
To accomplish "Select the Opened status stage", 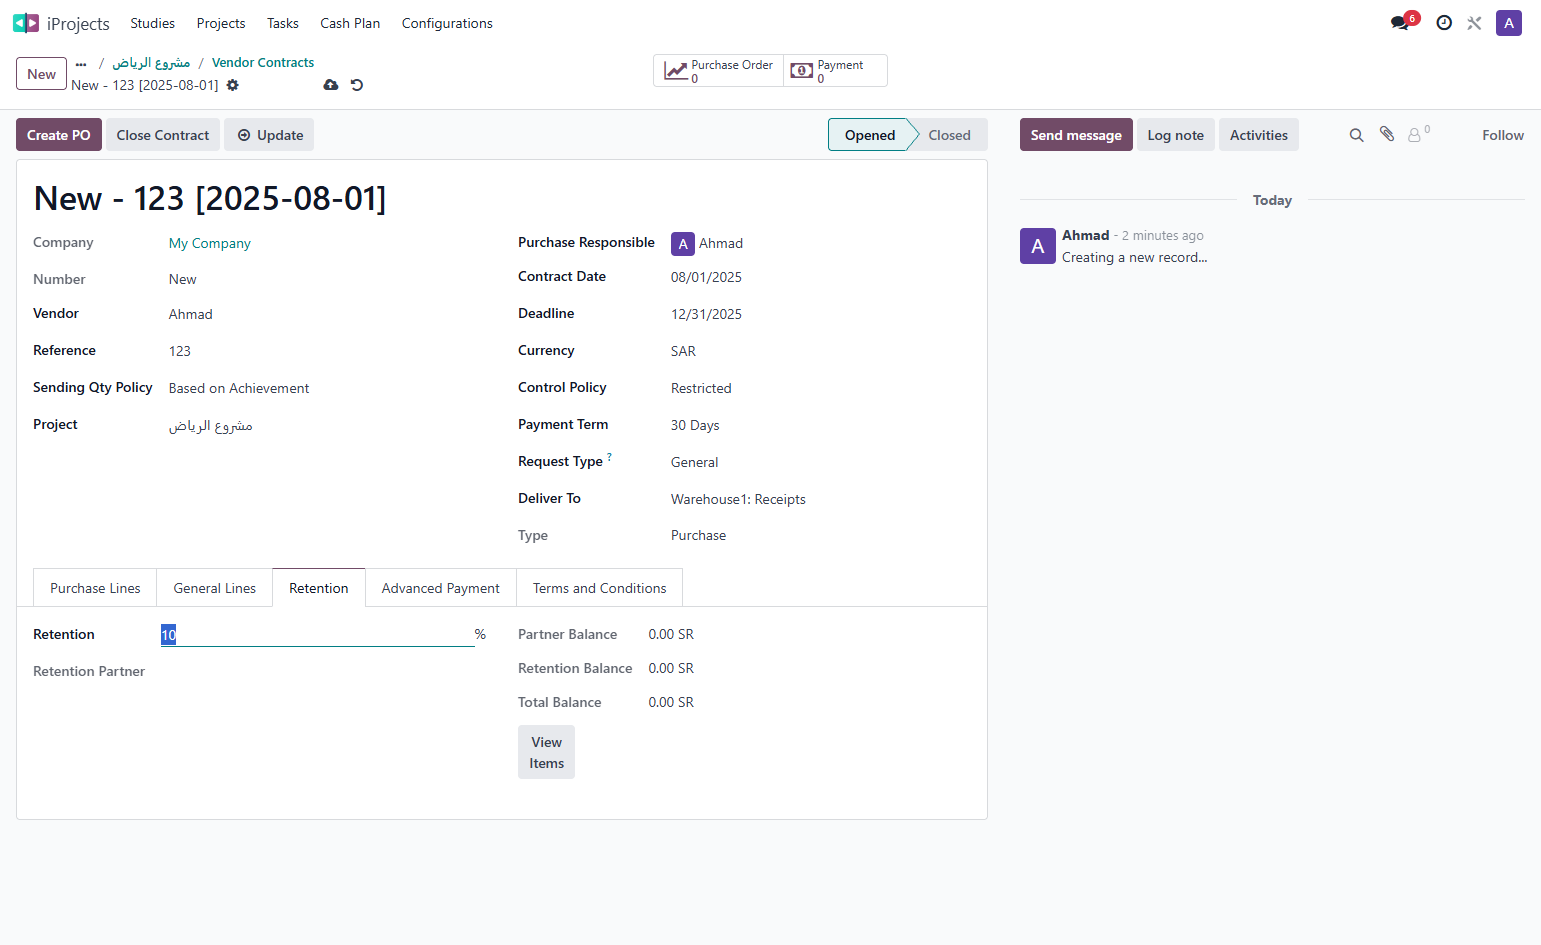I will point(870,135).
